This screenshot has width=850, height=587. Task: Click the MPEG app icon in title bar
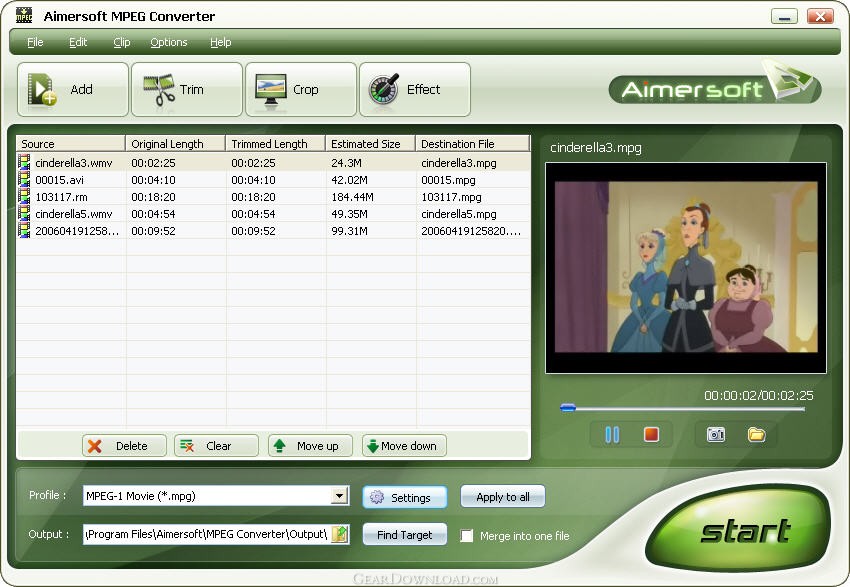point(24,16)
